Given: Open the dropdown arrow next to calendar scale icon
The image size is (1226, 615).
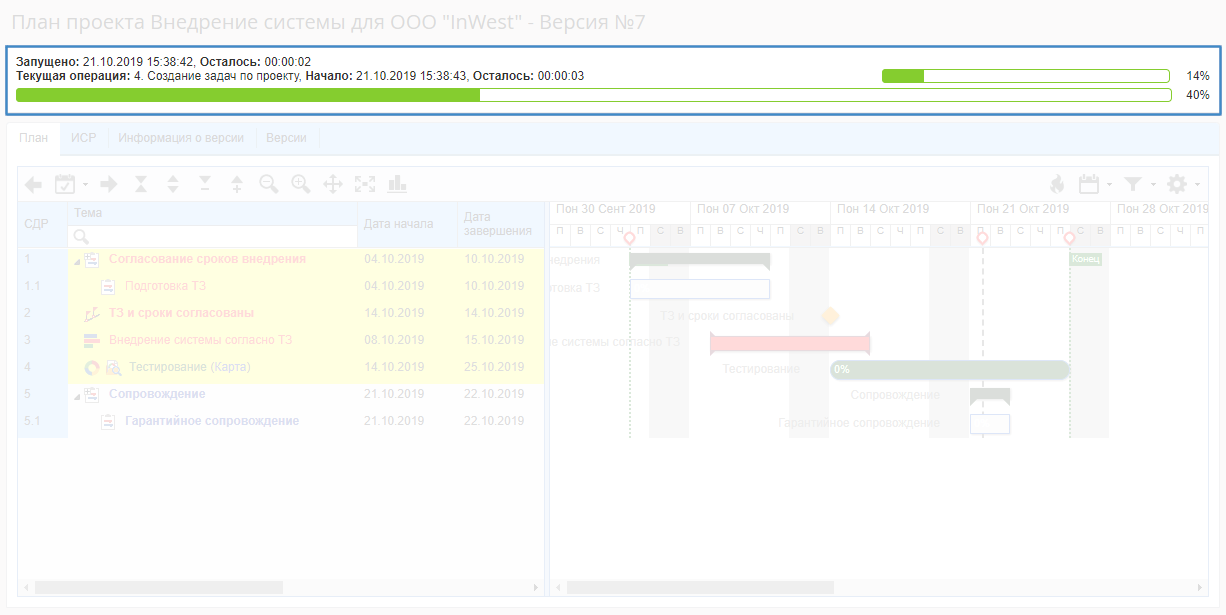Looking at the screenshot, I should (x=1109, y=185).
